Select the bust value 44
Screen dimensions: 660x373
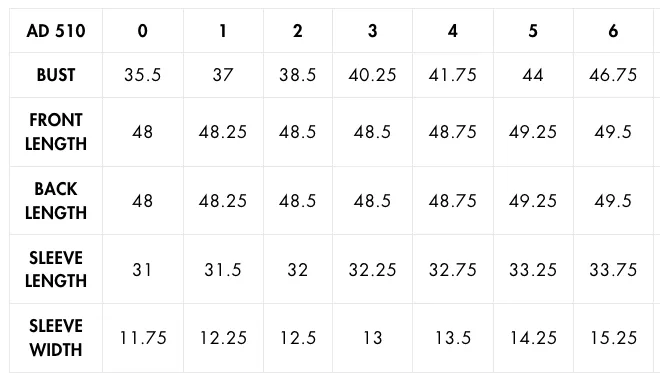tap(533, 75)
